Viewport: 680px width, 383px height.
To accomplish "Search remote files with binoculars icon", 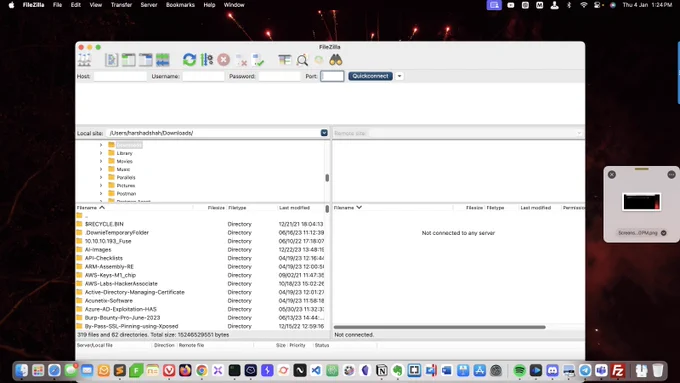I will point(336,60).
